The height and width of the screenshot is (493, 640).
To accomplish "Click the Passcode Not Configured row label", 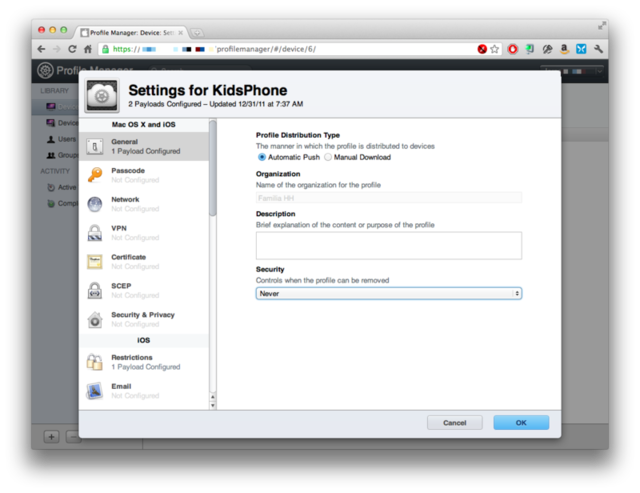I will [x=135, y=180].
